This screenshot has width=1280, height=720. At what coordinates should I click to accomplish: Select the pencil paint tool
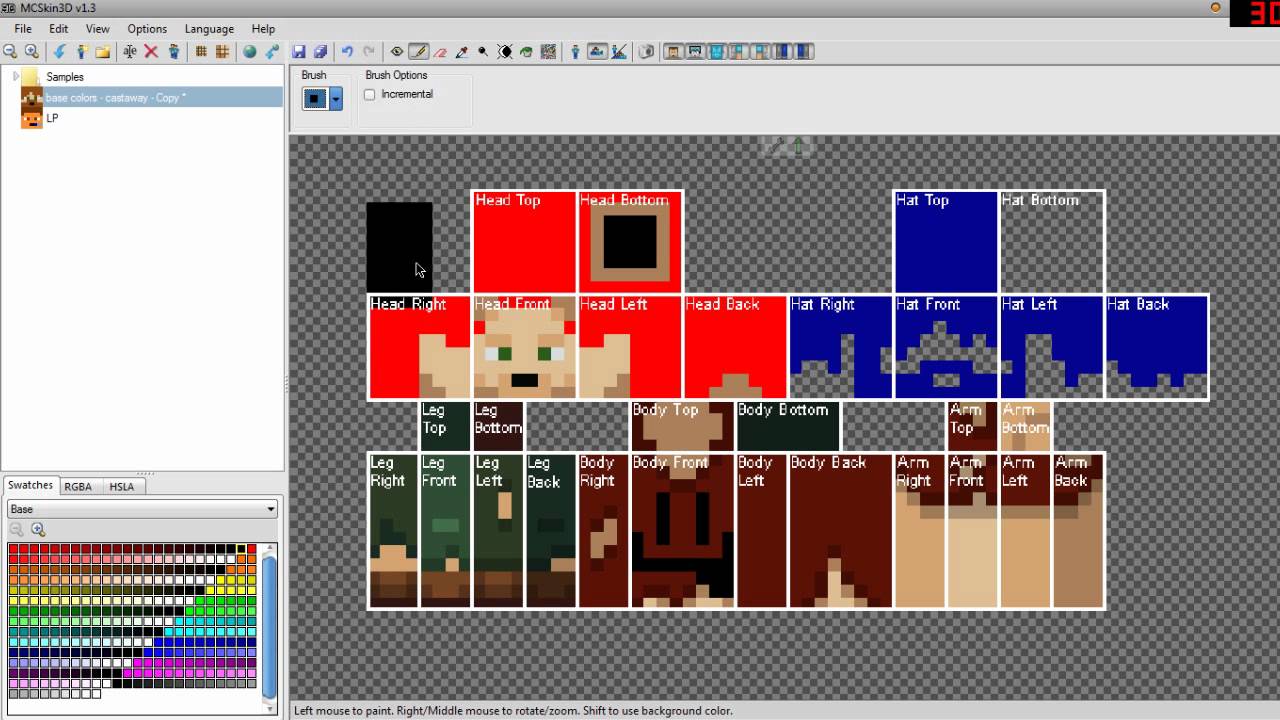tap(418, 52)
